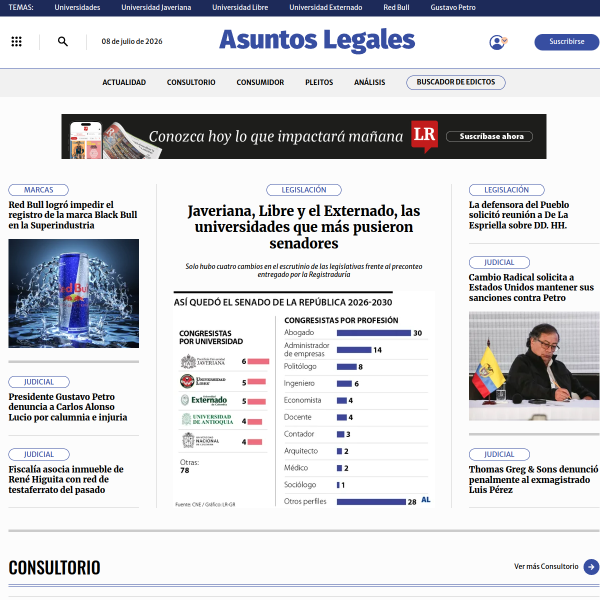
Task: Click the Javeriana university logo
Action: 203,362
